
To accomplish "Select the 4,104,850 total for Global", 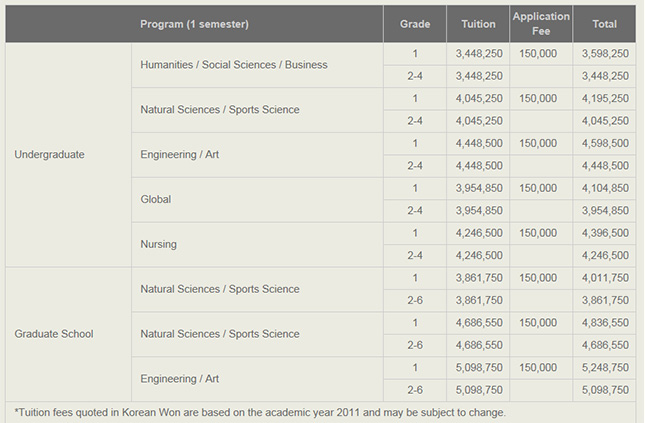I will 604,188.
